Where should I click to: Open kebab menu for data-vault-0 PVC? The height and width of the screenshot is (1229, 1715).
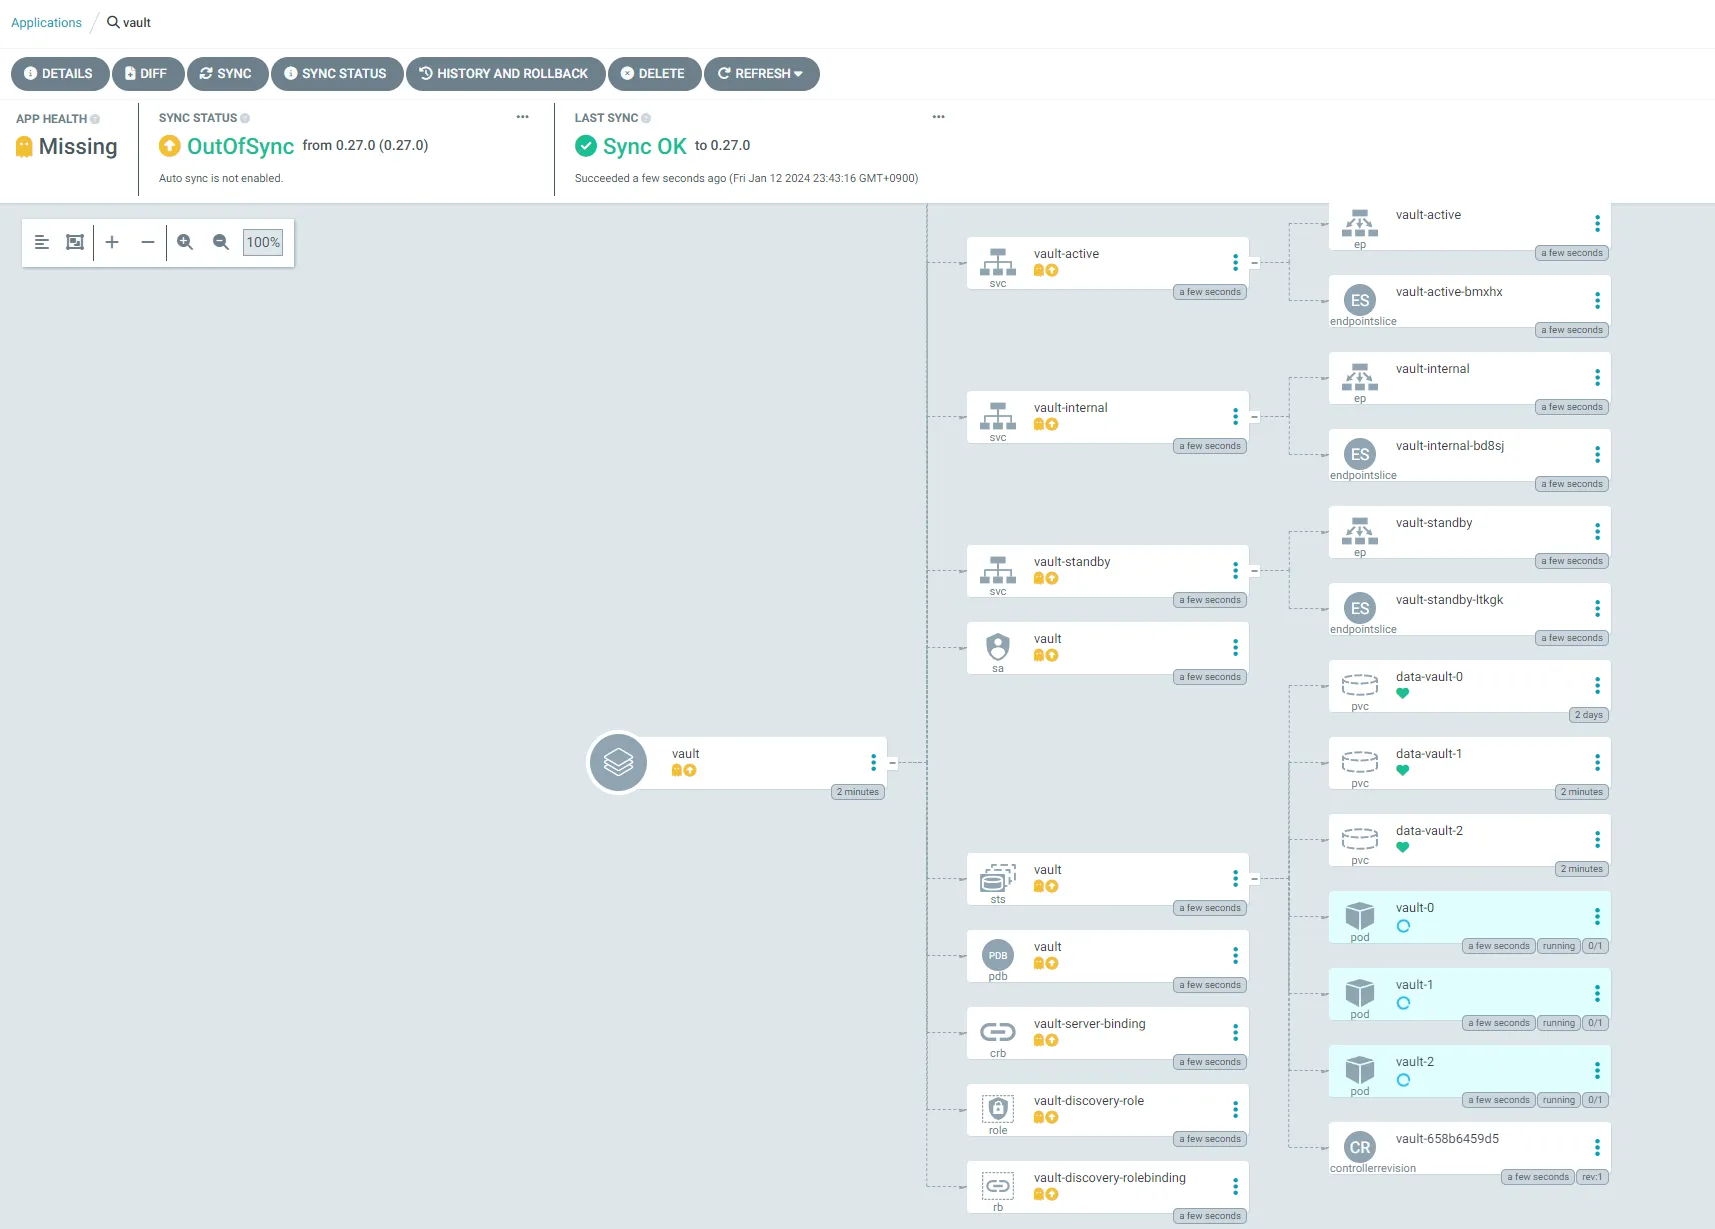coord(1597,685)
